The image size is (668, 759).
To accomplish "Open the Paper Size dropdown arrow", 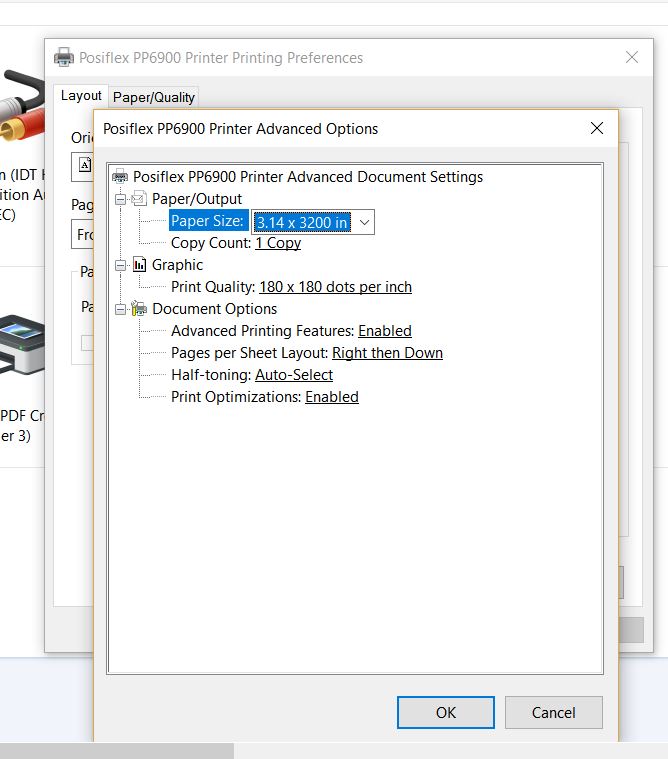I will click(364, 222).
